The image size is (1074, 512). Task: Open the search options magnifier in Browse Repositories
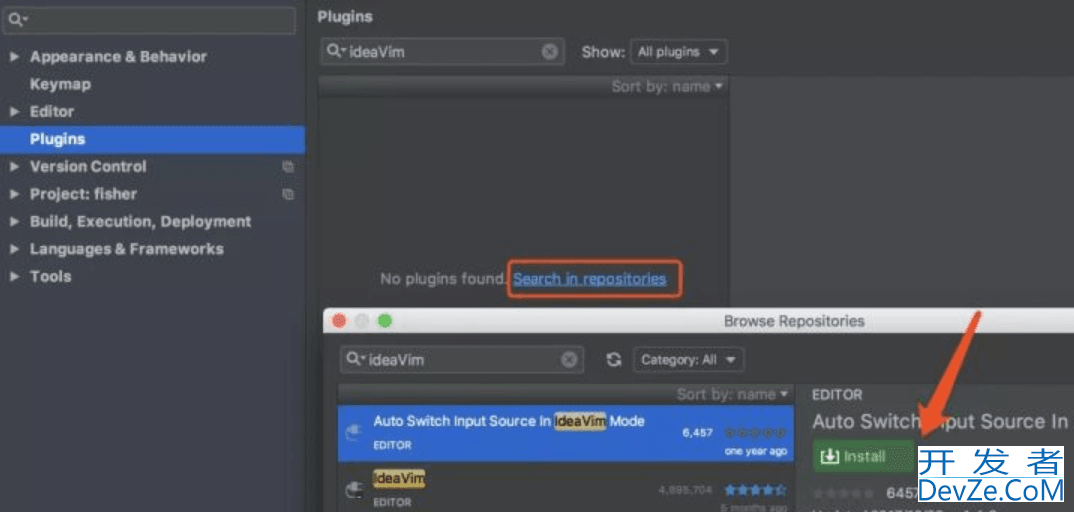[356, 359]
